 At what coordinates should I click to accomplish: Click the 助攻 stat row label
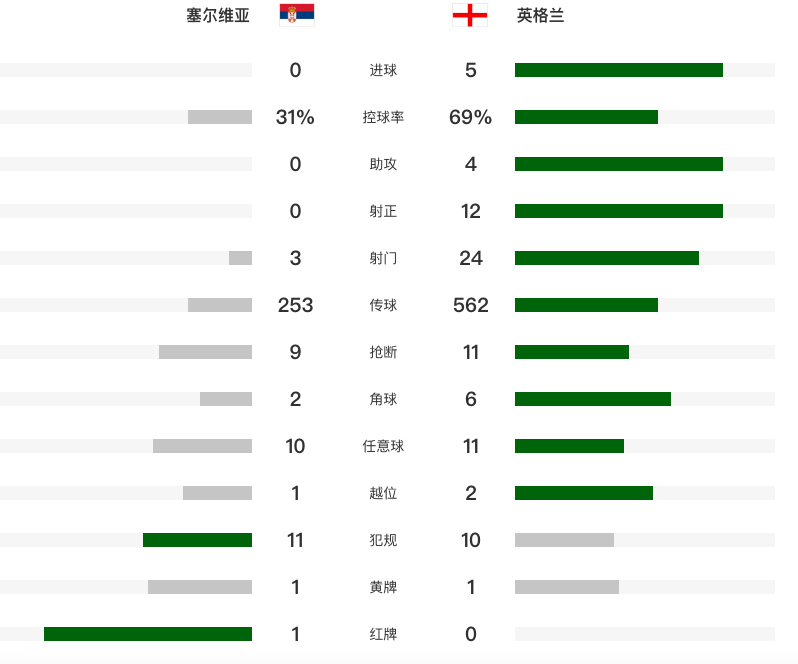[x=383, y=164]
